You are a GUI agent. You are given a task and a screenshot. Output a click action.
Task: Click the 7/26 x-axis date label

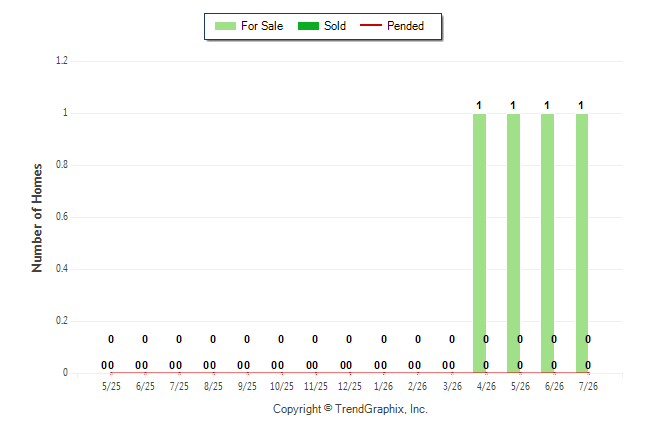point(588,387)
